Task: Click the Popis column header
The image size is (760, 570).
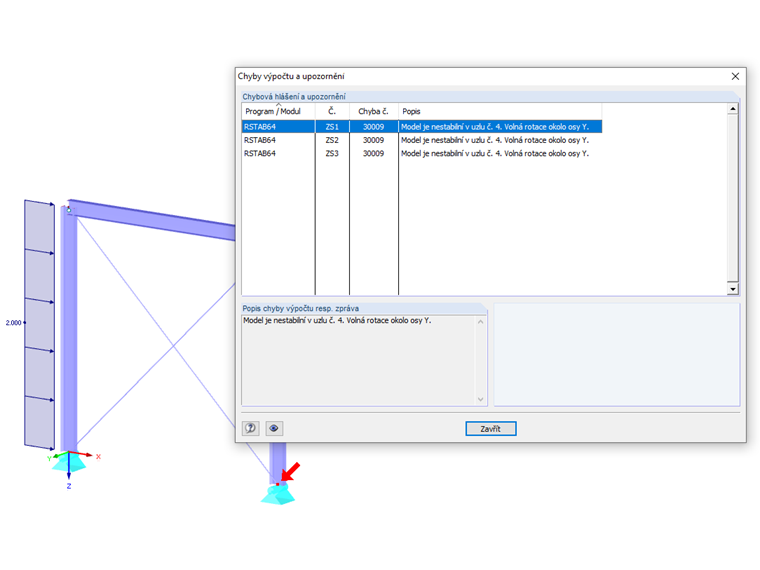Action: pos(500,111)
